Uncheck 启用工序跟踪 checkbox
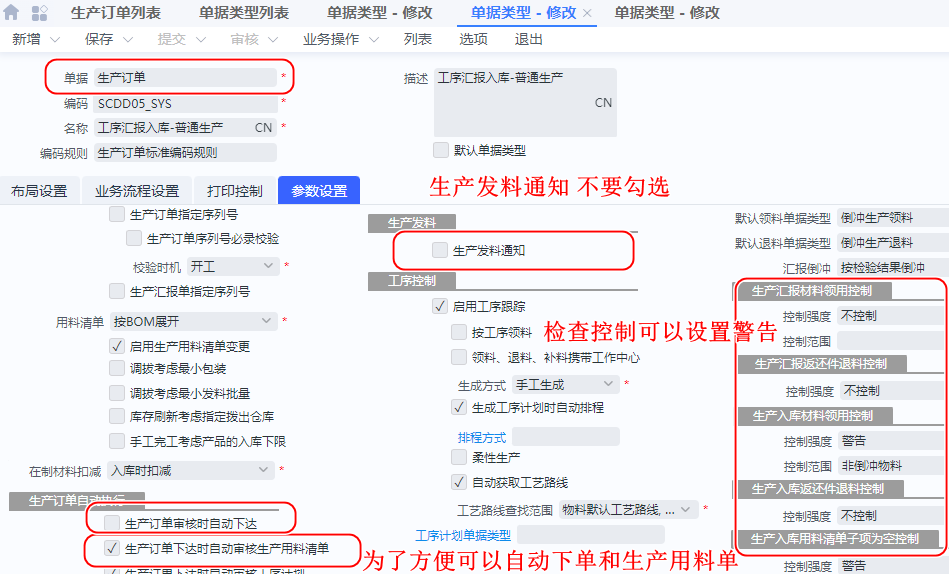The height and width of the screenshot is (574, 949). pos(440,306)
